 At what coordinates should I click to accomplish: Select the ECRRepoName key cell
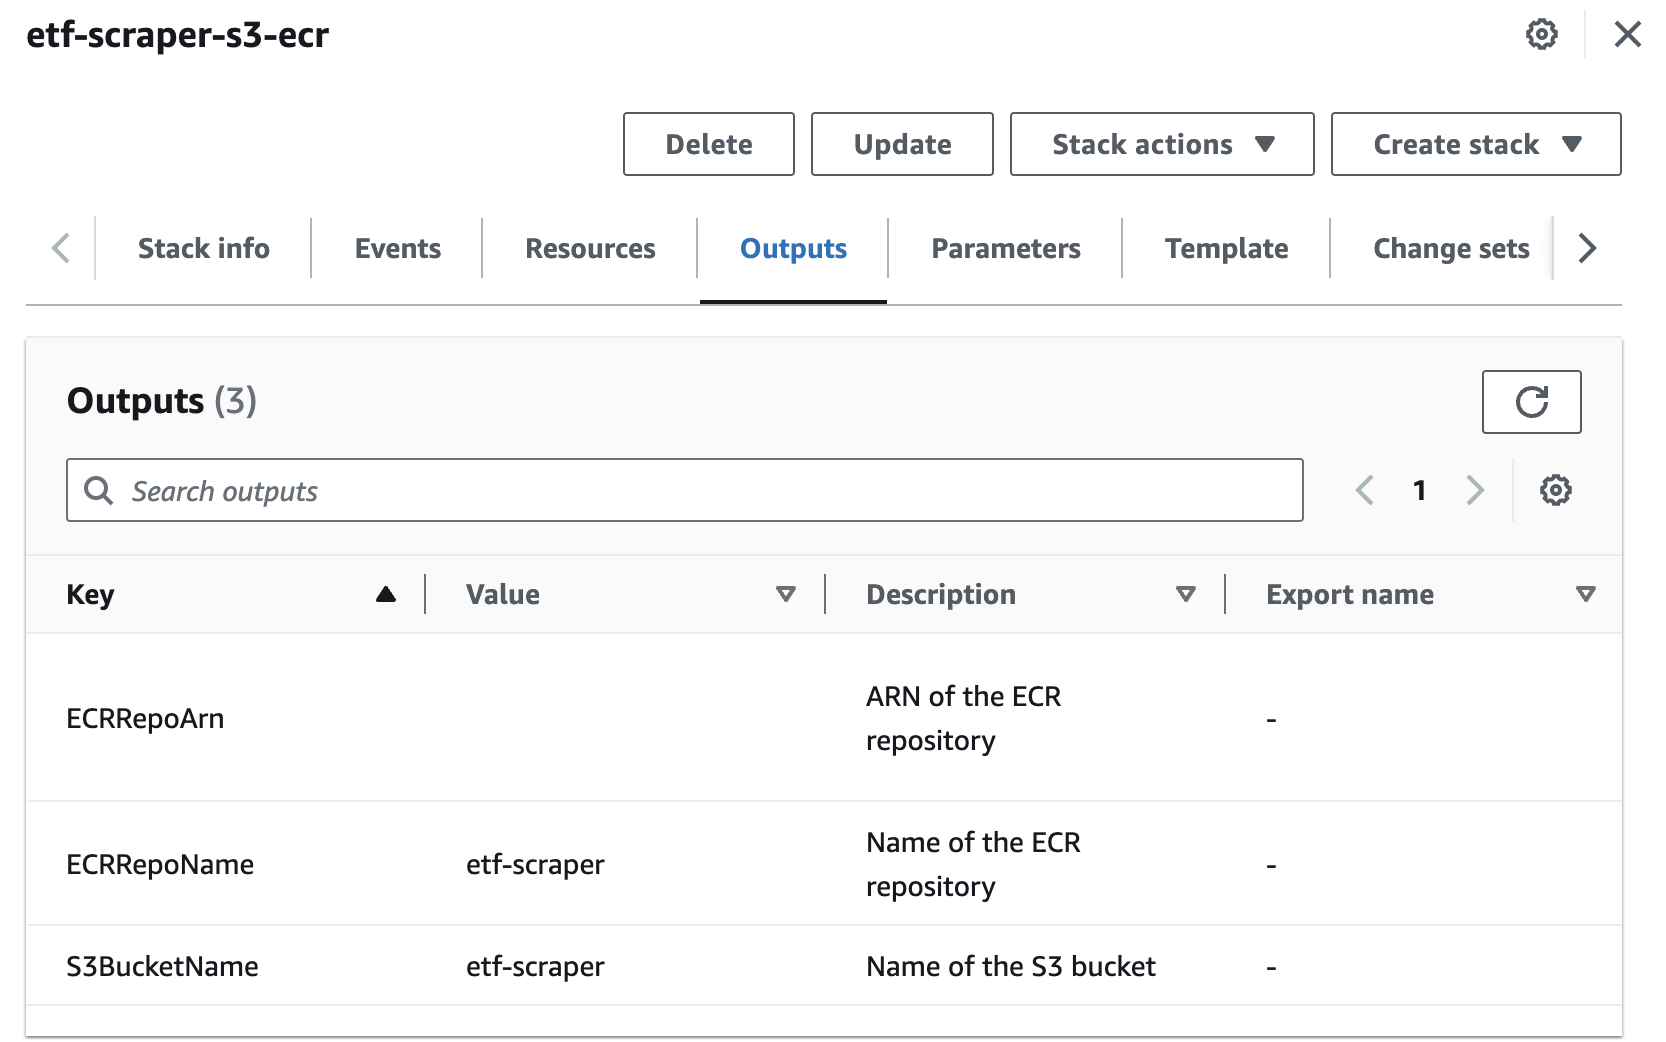coord(160,865)
